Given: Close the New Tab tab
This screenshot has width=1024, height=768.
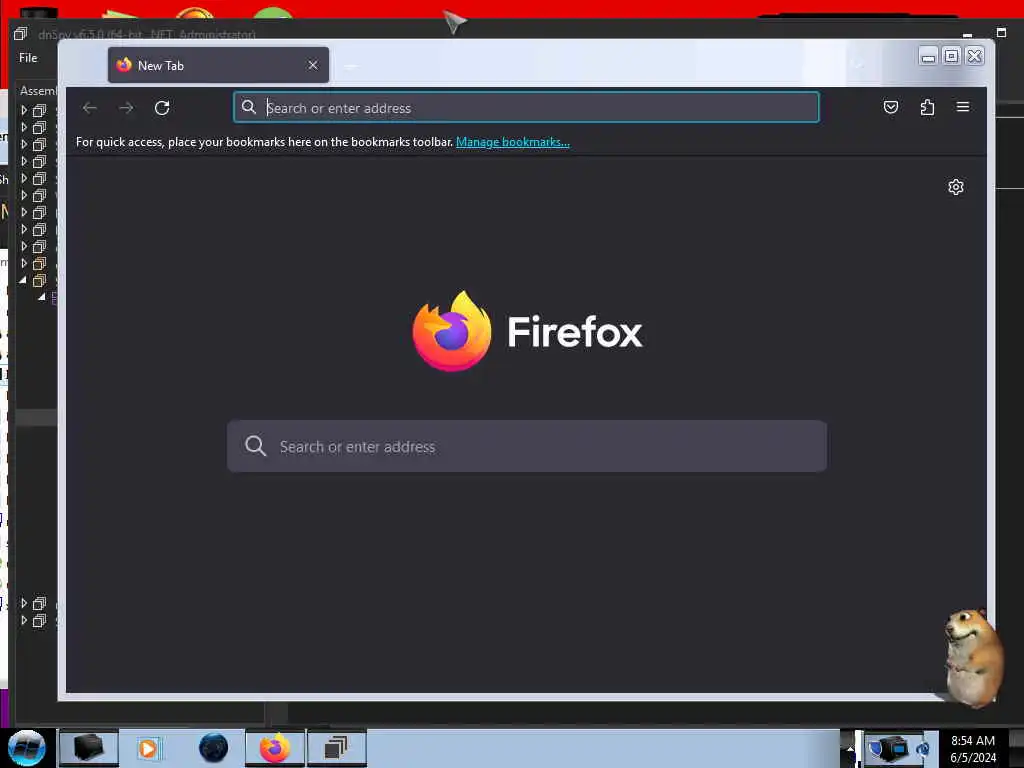Looking at the screenshot, I should point(313,65).
